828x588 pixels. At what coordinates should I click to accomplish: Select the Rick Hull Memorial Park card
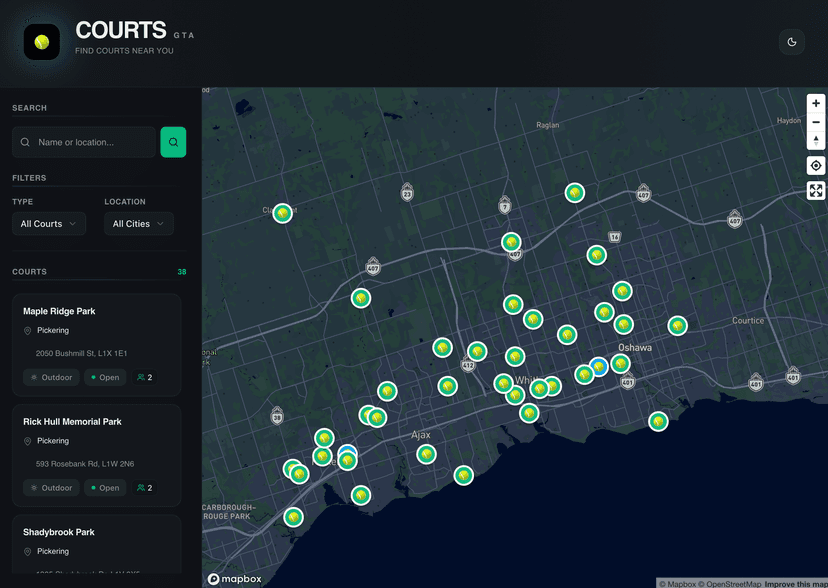pos(95,455)
